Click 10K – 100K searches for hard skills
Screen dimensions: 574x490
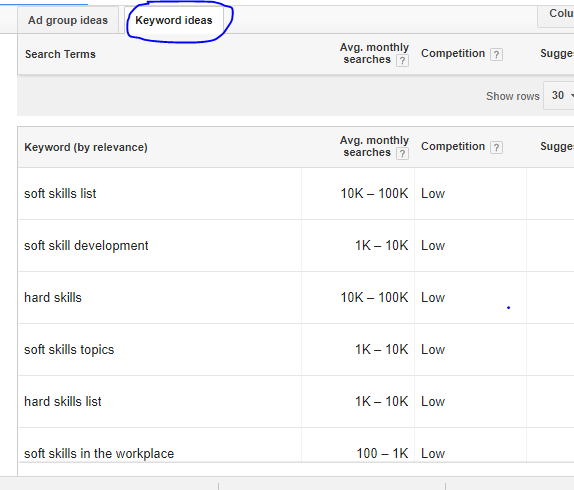(x=374, y=298)
